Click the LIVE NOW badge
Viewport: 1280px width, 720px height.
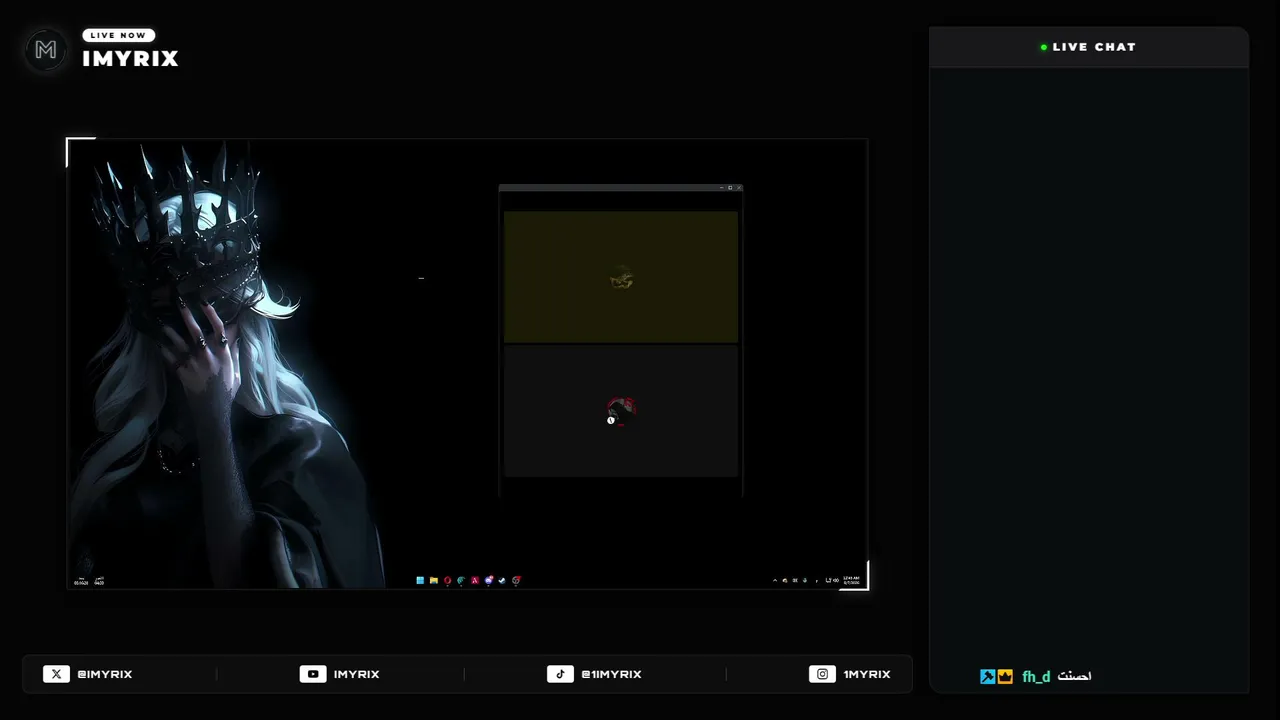click(118, 35)
